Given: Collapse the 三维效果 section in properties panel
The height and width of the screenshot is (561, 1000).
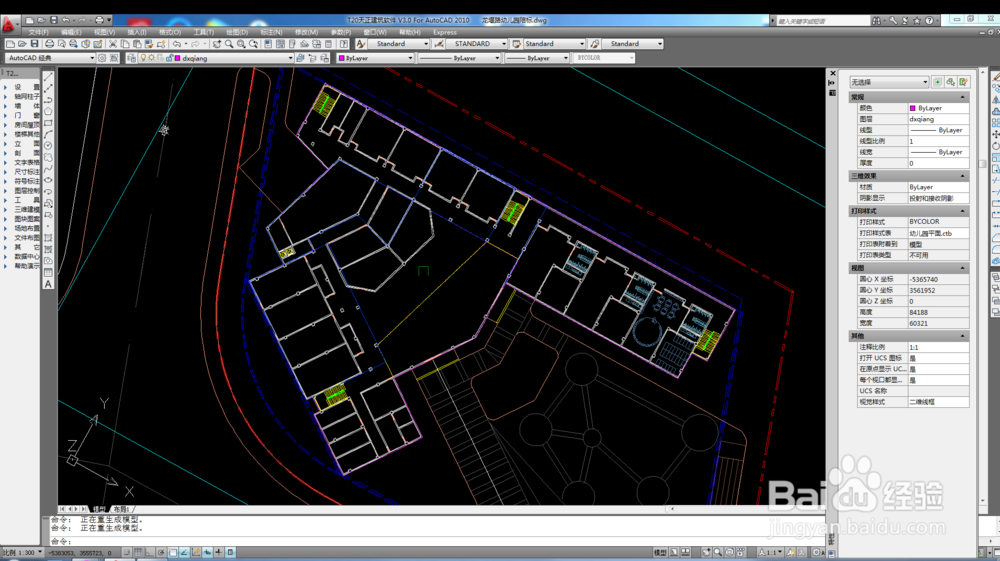Looking at the screenshot, I should 962,176.
